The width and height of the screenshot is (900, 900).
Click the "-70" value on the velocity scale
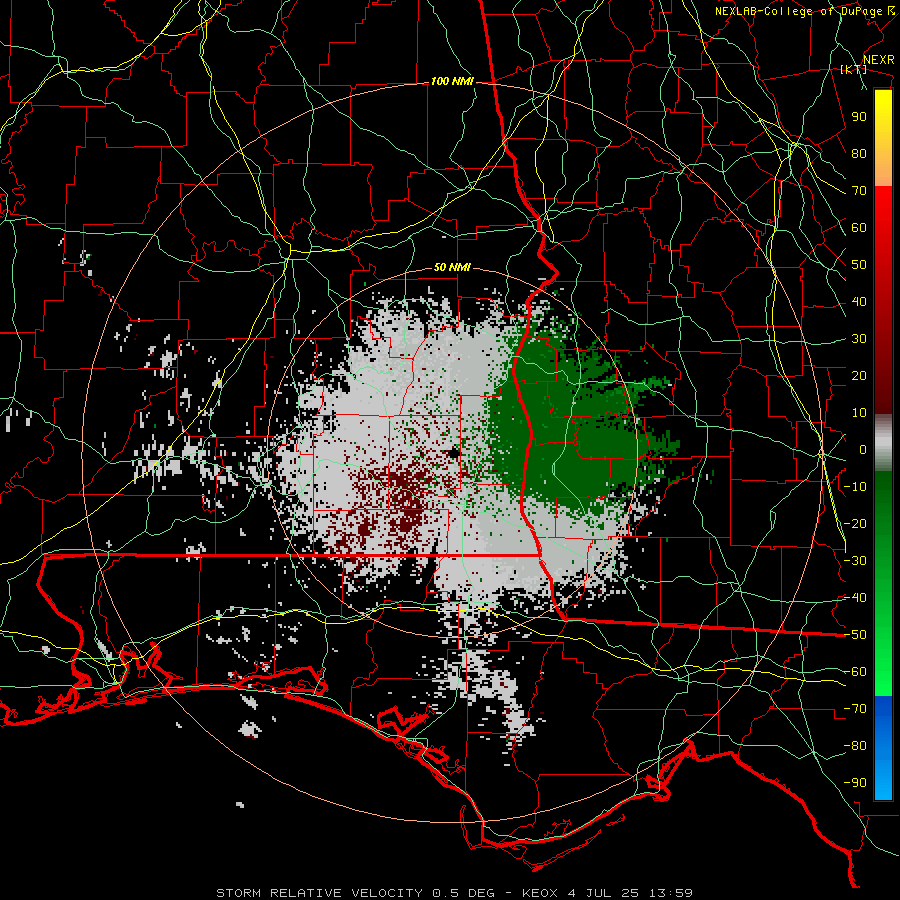(855, 709)
